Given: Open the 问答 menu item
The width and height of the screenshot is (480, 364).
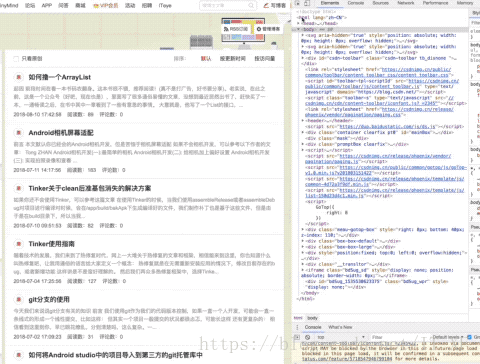Looking at the screenshot, I should point(63,5).
